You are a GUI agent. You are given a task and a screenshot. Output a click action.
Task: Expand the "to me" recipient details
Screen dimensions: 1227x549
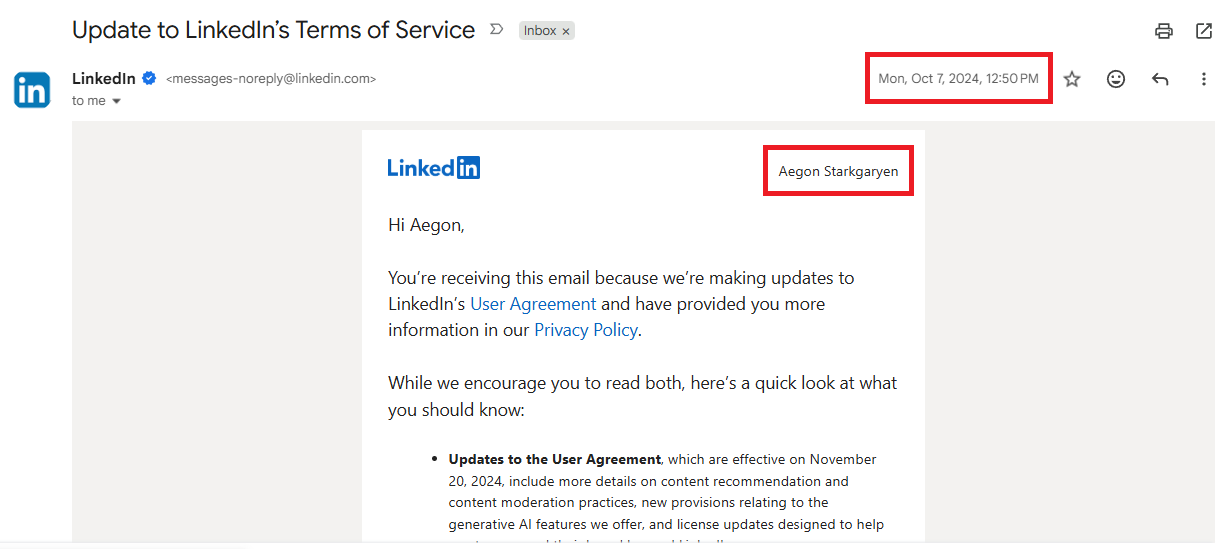[x=116, y=101]
